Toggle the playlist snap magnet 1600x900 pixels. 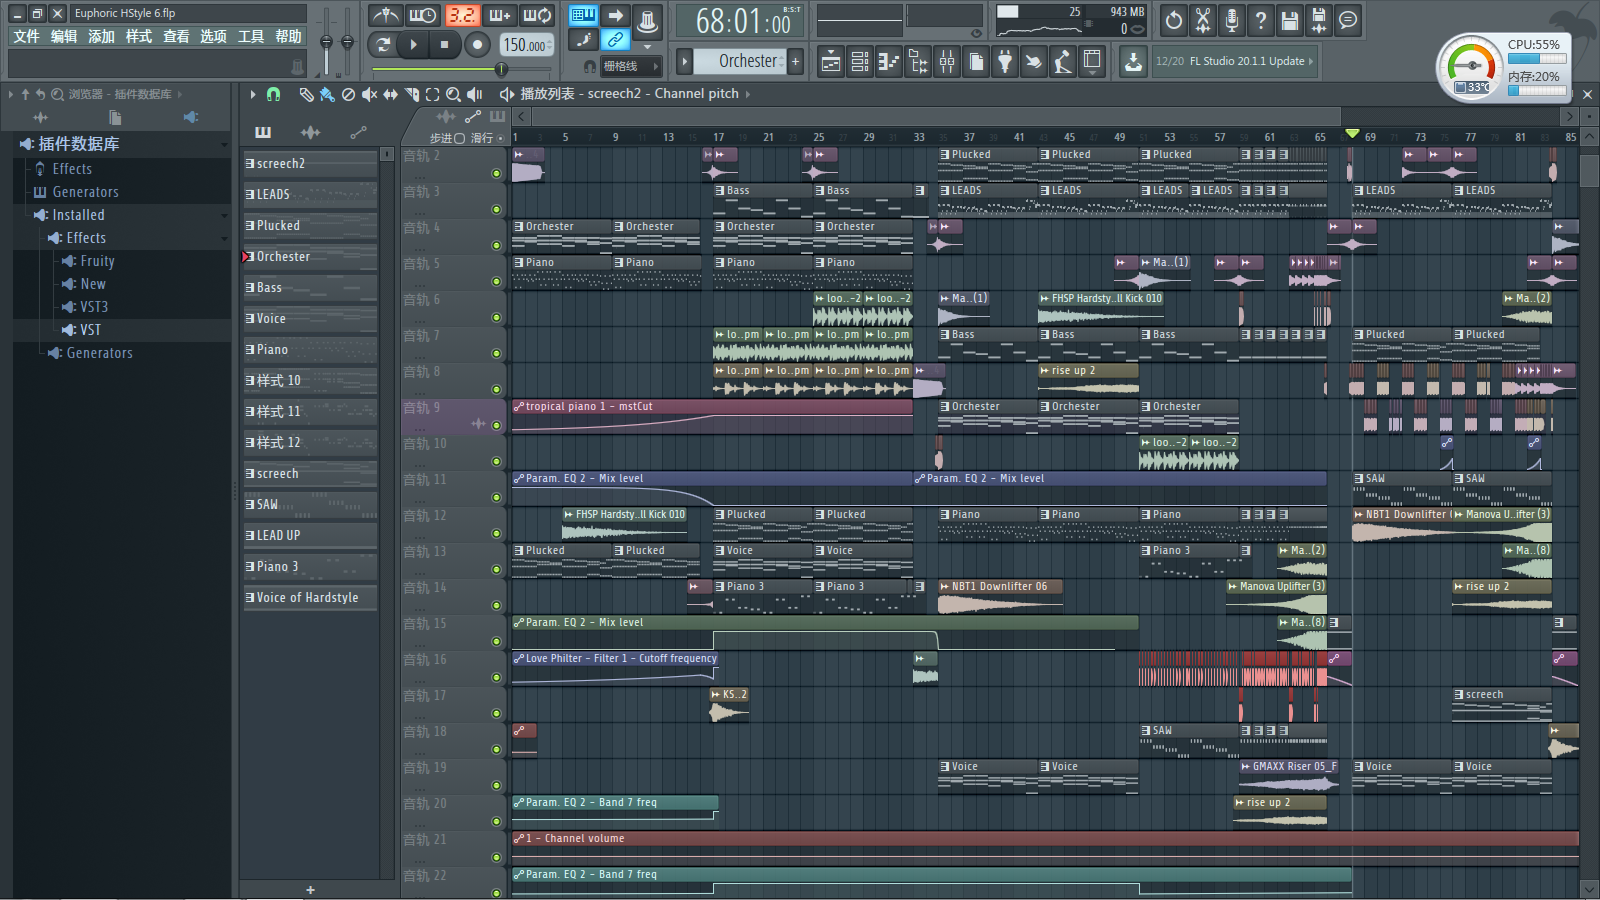273,94
